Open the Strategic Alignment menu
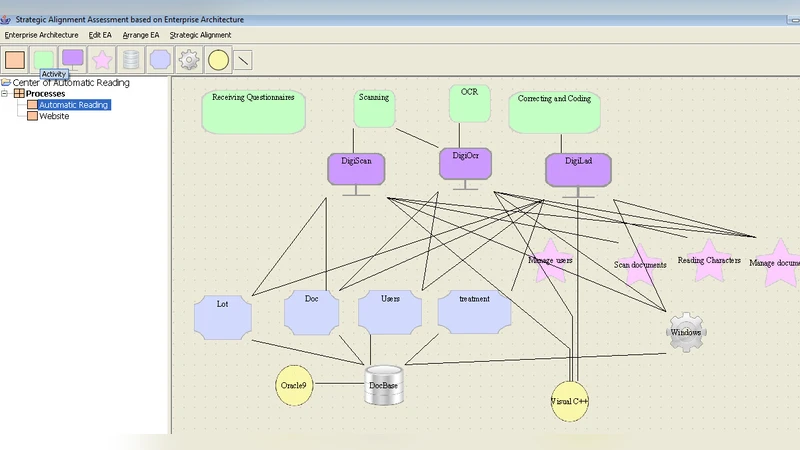 click(x=200, y=35)
